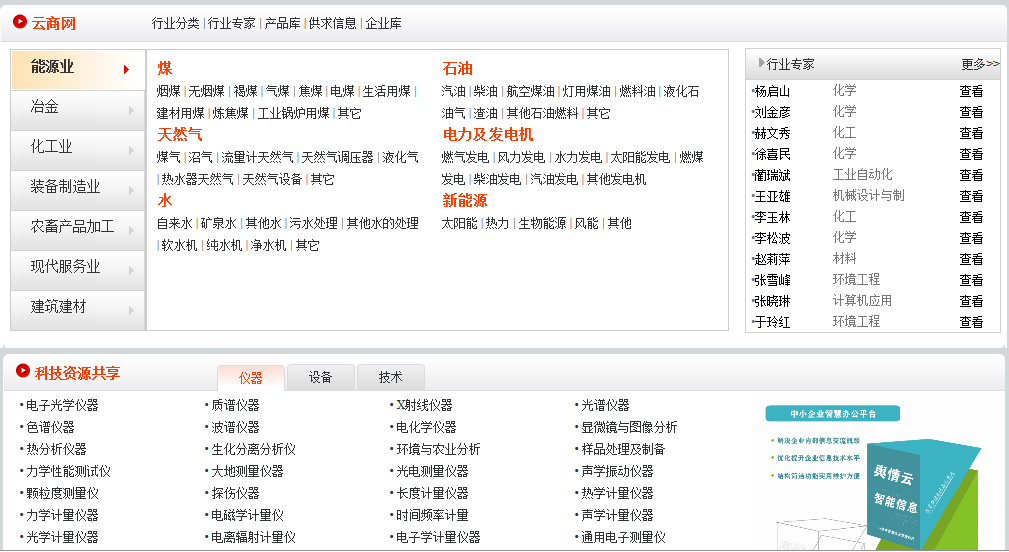Select the 现代服务业 sidebar item
Screen dimensions: 1009x552
coord(66,267)
